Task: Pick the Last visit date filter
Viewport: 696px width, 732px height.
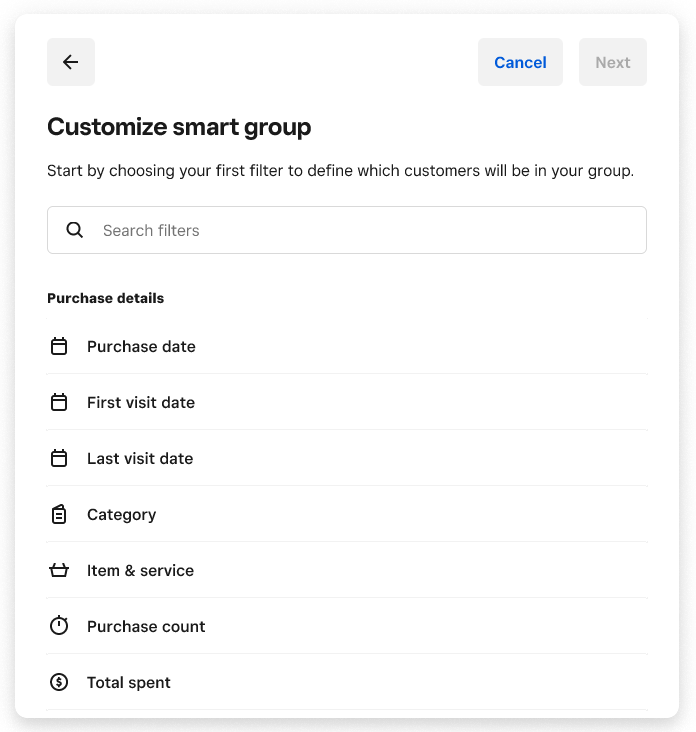Action: pos(140,458)
